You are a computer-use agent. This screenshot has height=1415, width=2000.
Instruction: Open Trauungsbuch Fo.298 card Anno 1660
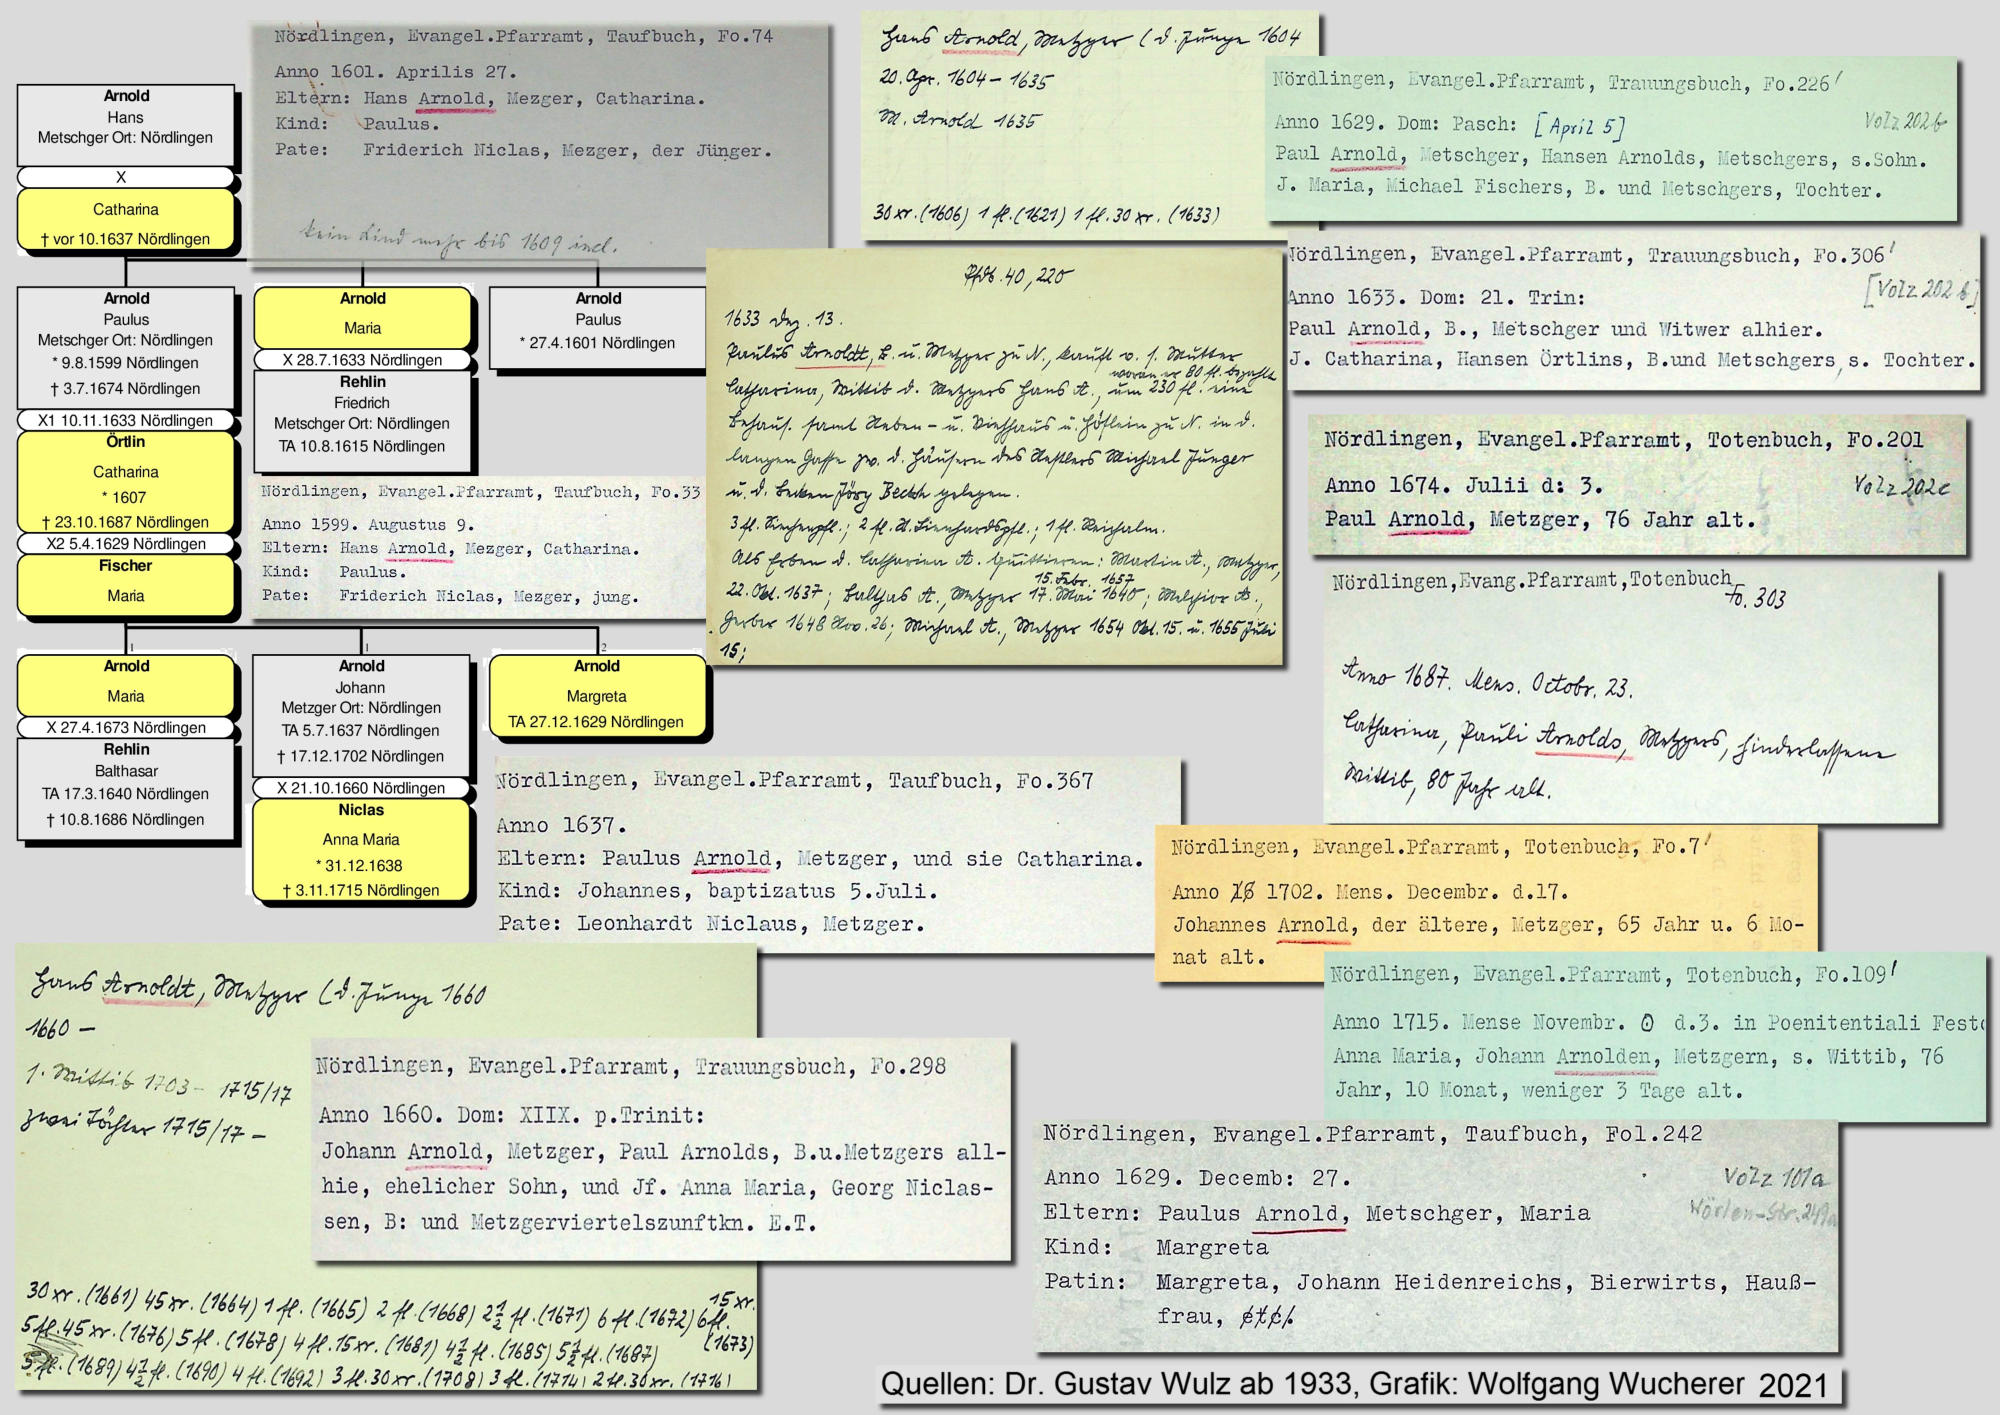point(660,1148)
